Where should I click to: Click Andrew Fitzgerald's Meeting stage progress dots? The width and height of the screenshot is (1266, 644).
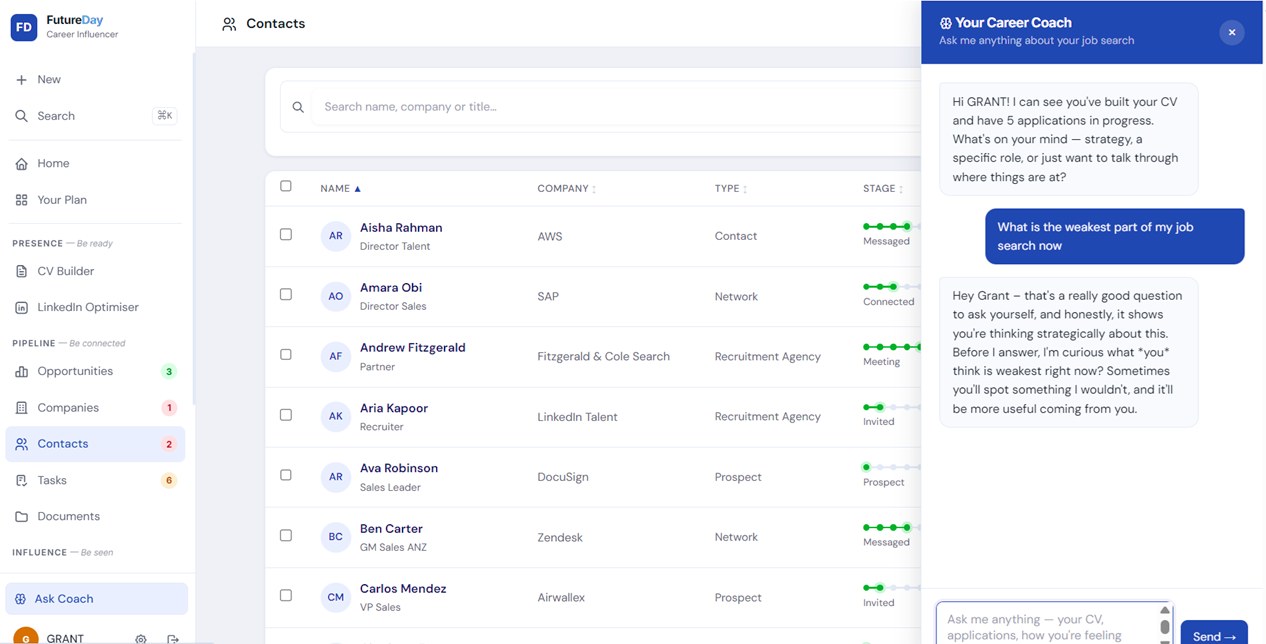pyautogui.click(x=891, y=347)
